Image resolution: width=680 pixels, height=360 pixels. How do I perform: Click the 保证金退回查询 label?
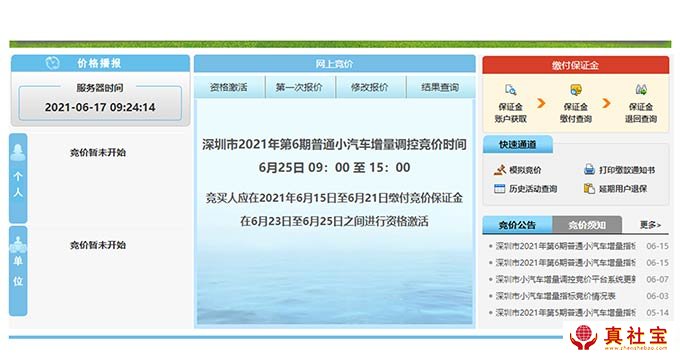641,113
